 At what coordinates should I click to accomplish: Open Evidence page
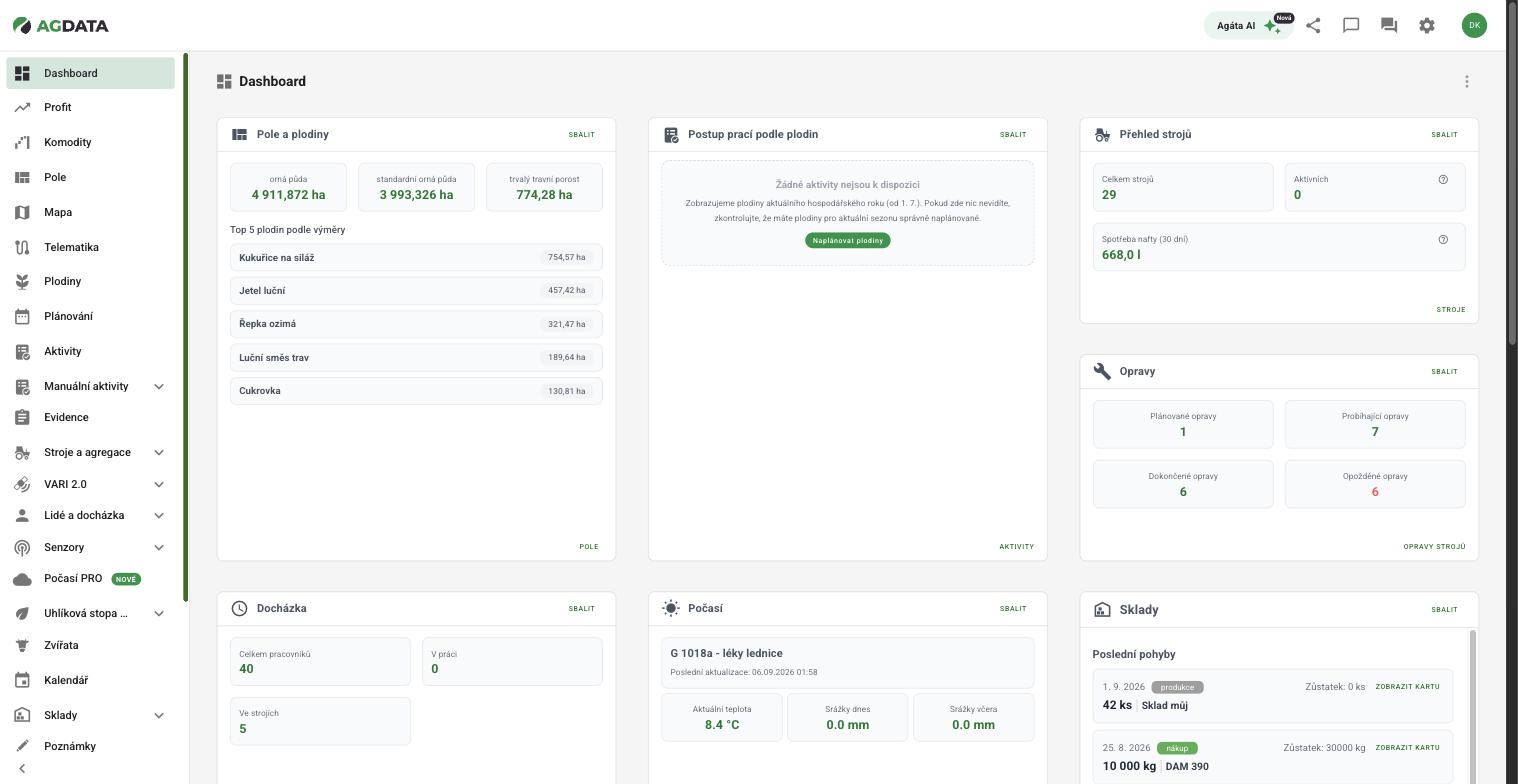click(x=91, y=417)
